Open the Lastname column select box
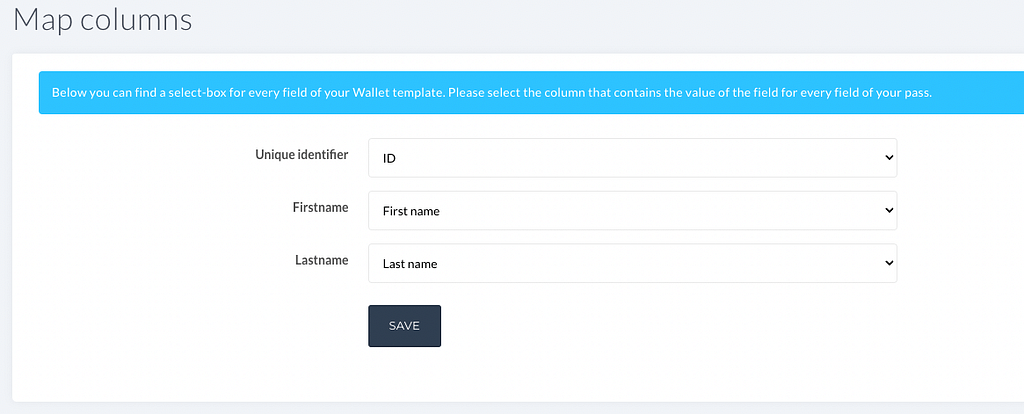The height and width of the screenshot is (414, 1024). (632, 263)
